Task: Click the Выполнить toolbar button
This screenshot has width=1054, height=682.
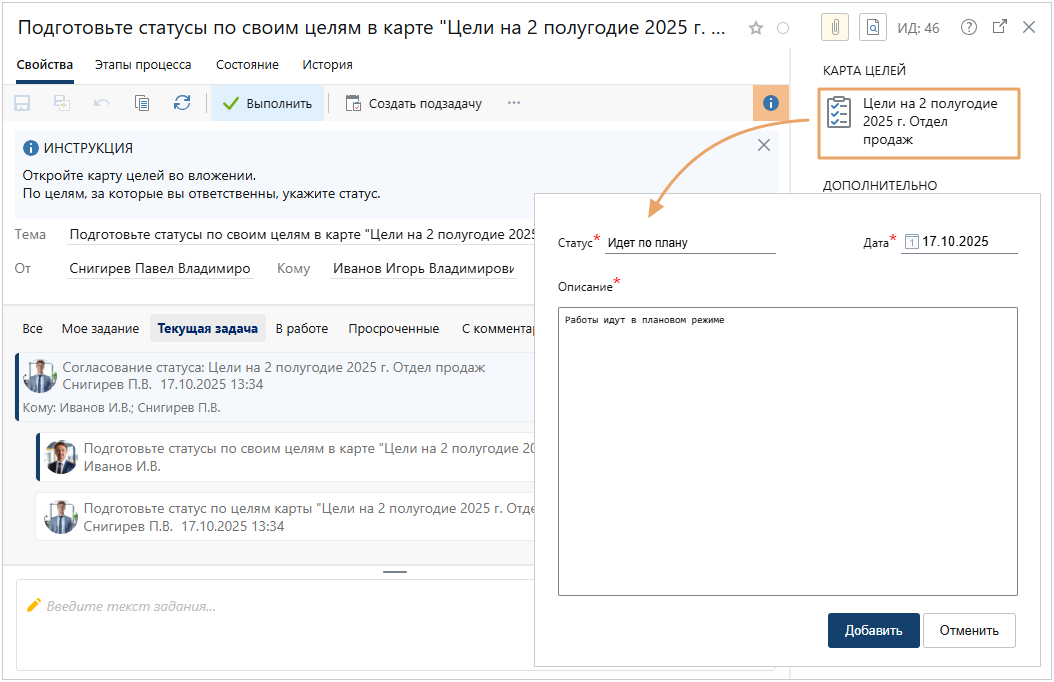Action: (267, 103)
